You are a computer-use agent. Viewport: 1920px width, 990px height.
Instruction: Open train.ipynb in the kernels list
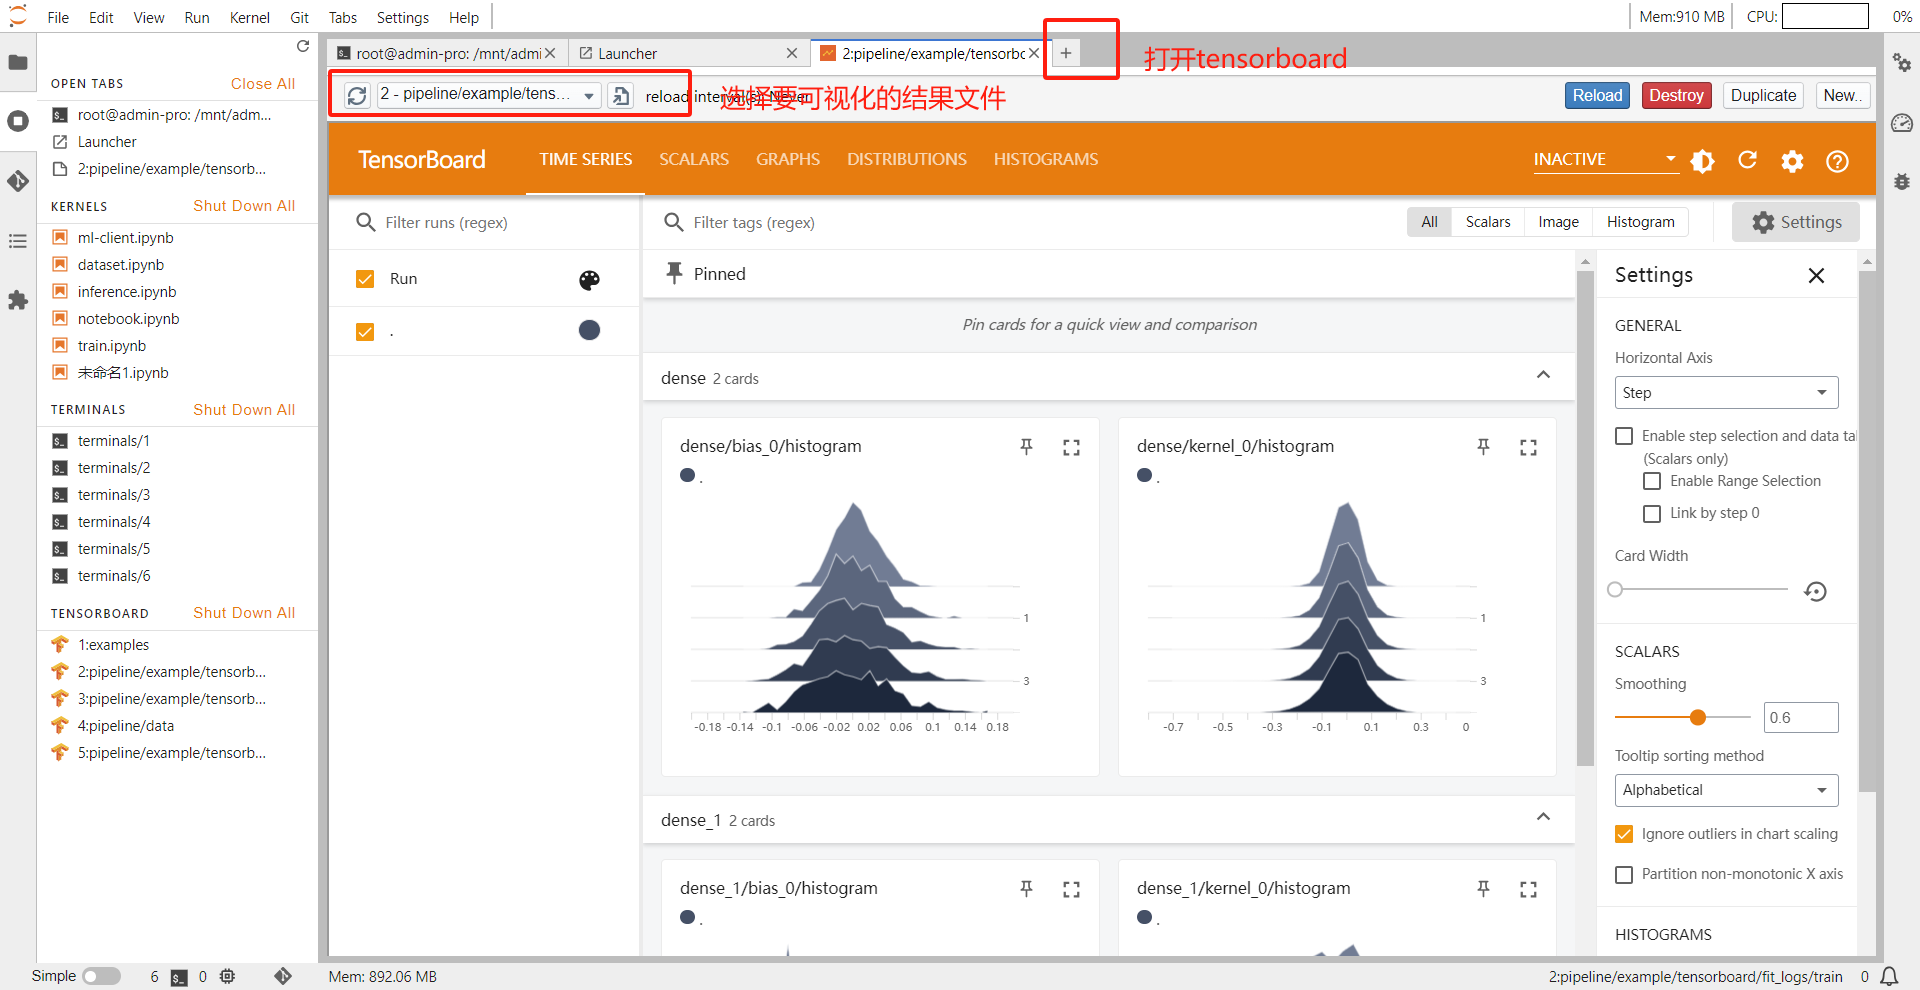(x=112, y=346)
